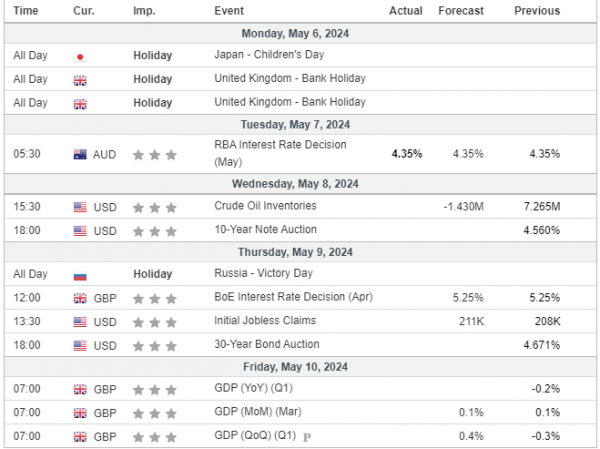The height and width of the screenshot is (449, 600).
Task: Click the previous value 7.265M
Action: tap(542, 207)
